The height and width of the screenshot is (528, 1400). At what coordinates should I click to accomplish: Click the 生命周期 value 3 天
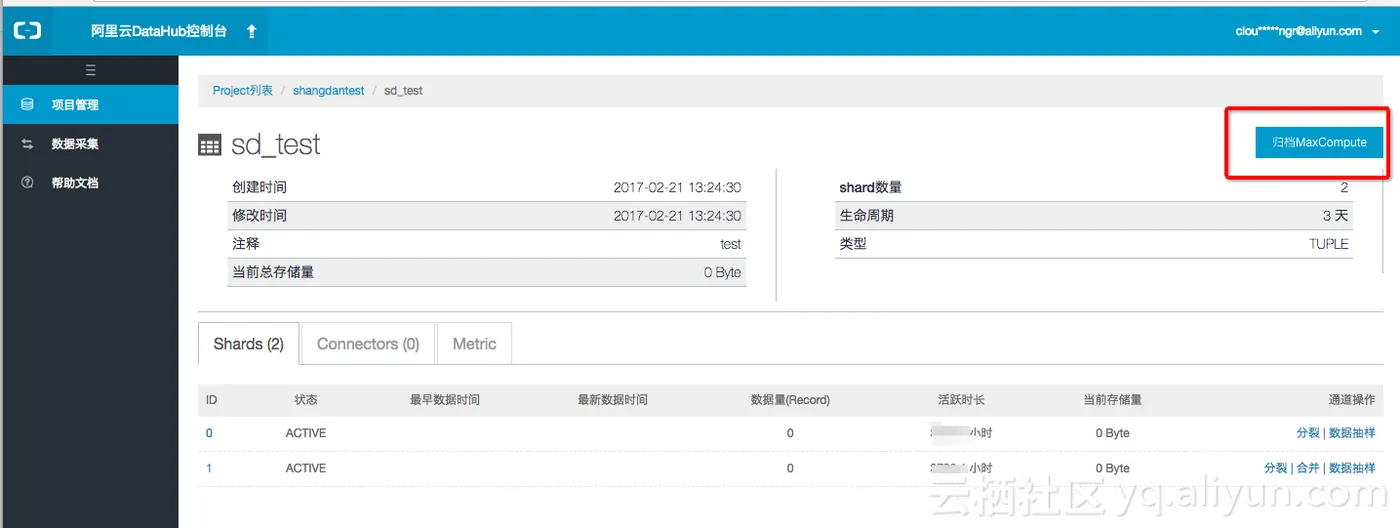(x=1335, y=215)
